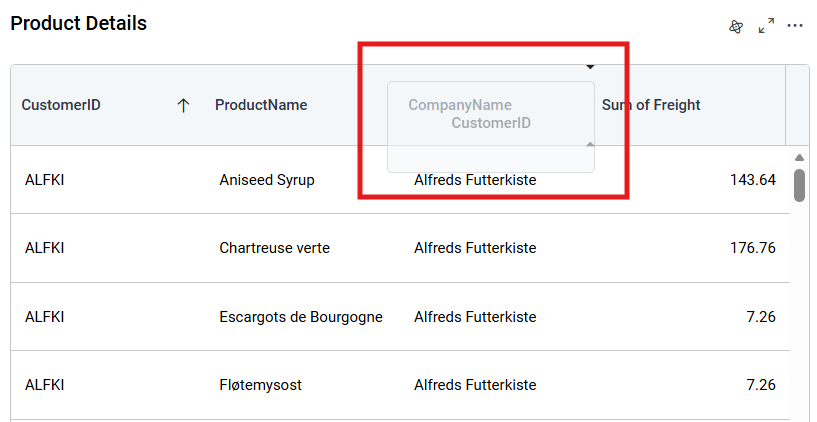817x422 pixels.
Task: Click the CustomerID ascending sort arrow
Action: tap(183, 105)
